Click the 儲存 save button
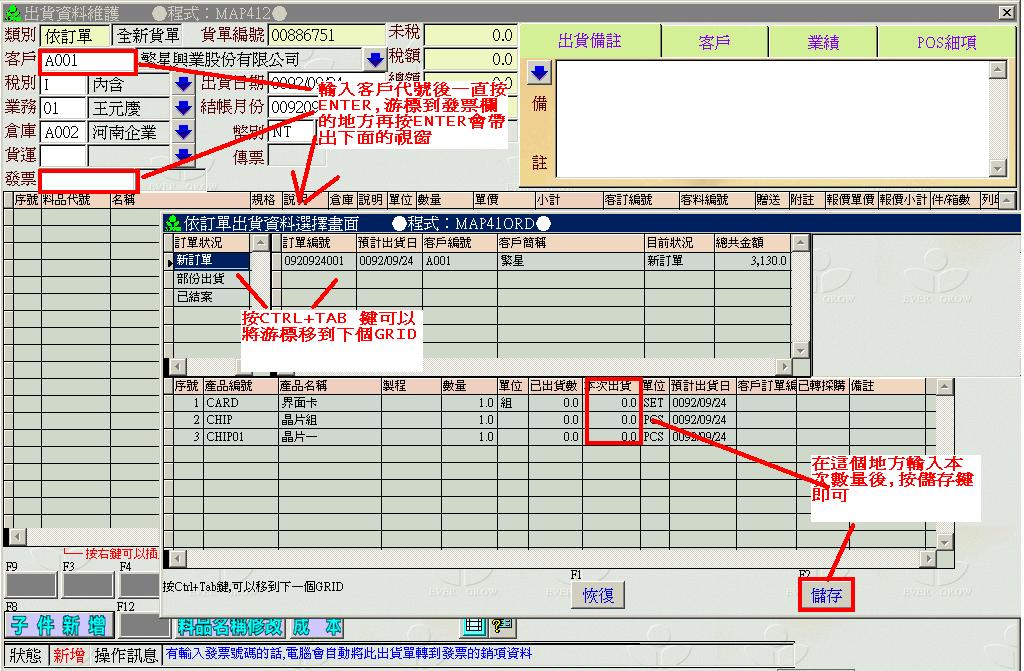The image size is (1024, 671). coord(826,596)
